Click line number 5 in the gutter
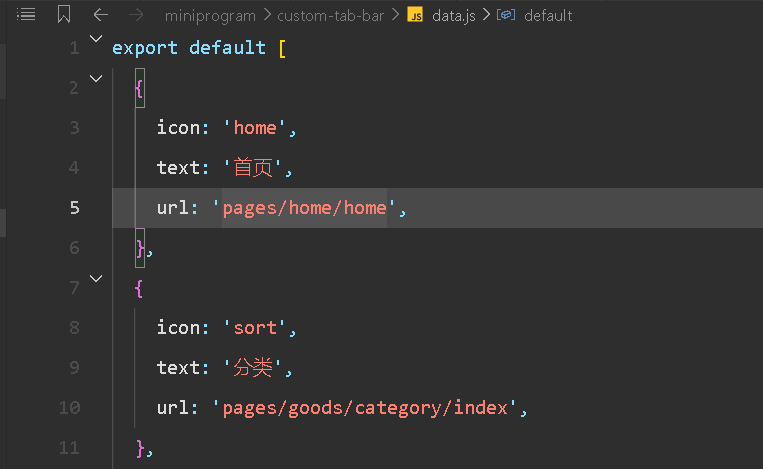This screenshot has width=763, height=469. point(74,208)
